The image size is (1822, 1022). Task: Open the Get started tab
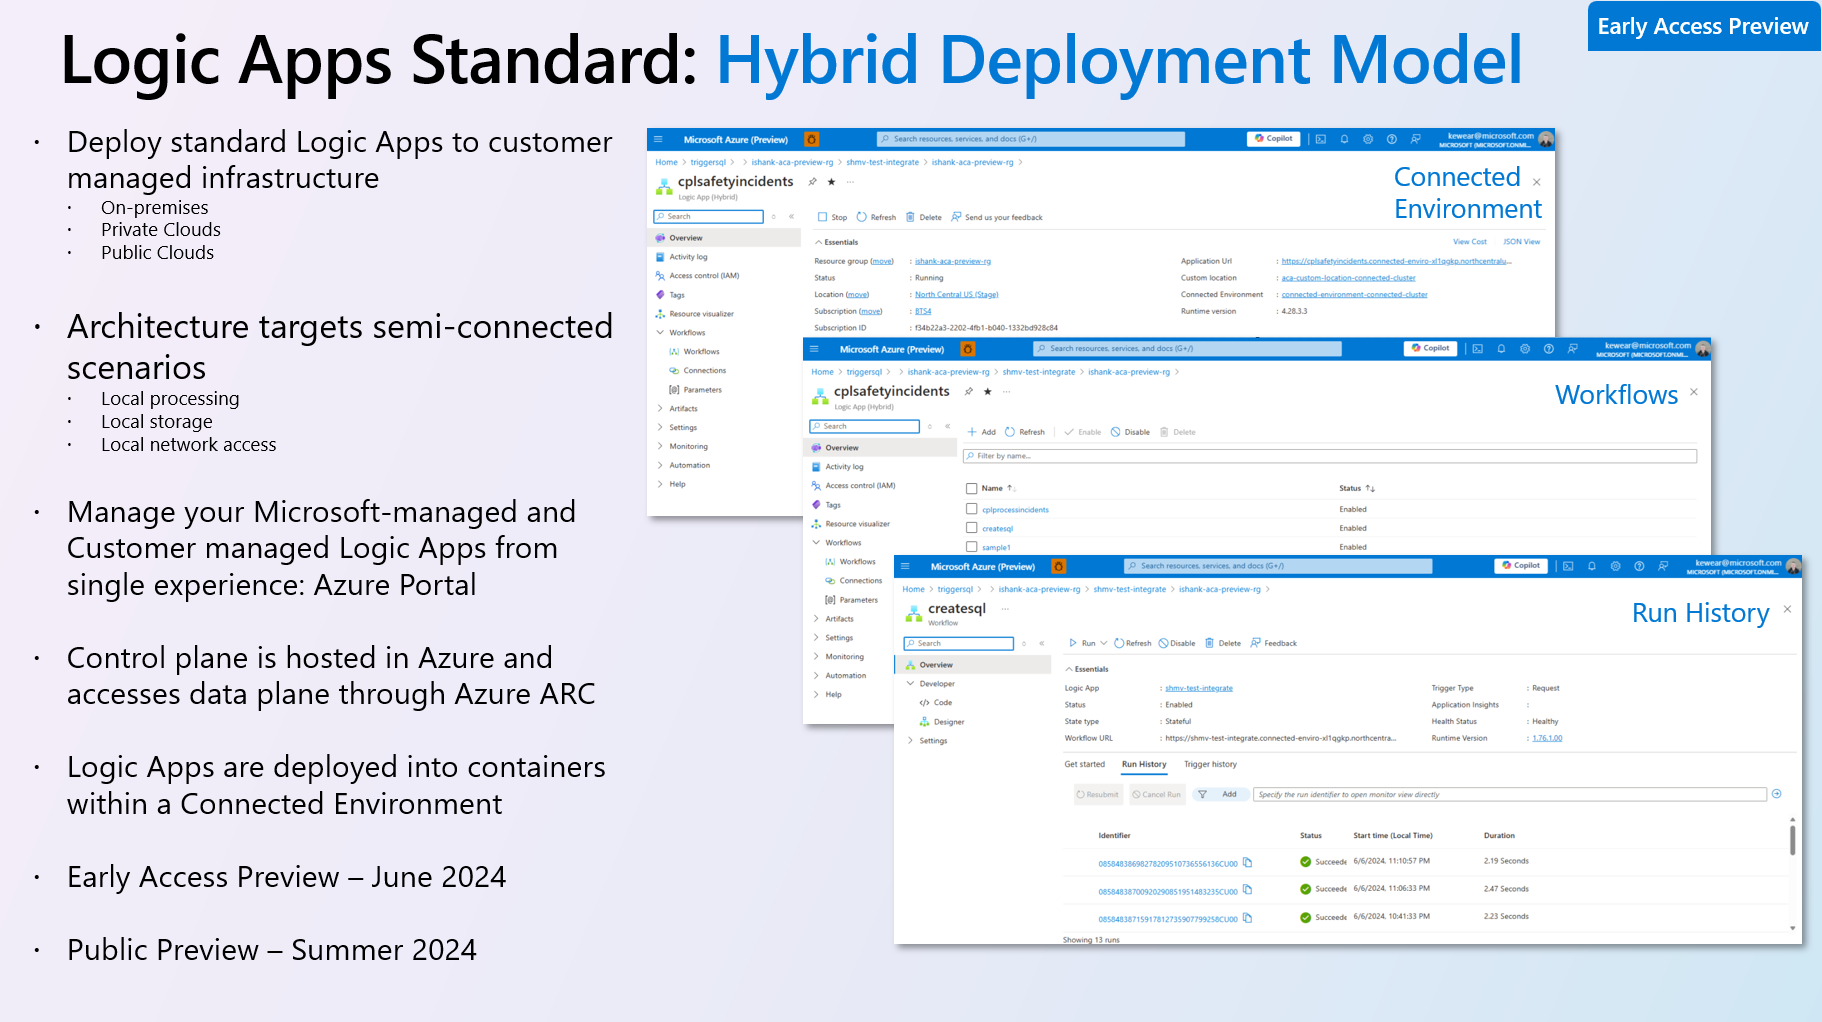1087,764
